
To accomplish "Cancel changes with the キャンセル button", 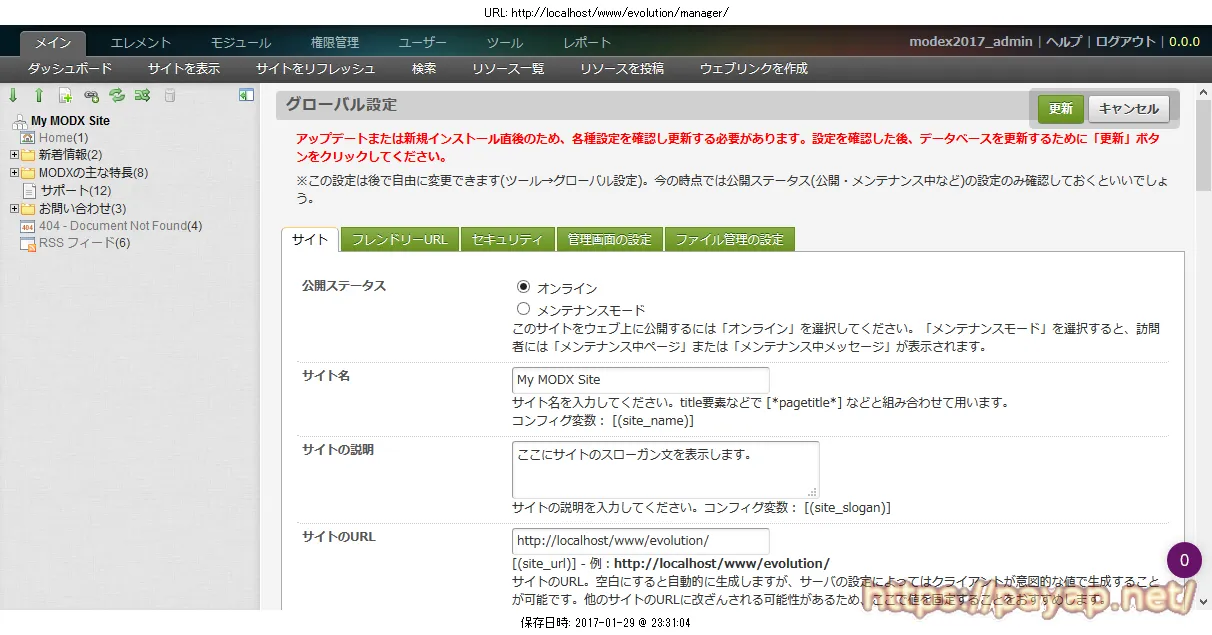I will [1129, 108].
